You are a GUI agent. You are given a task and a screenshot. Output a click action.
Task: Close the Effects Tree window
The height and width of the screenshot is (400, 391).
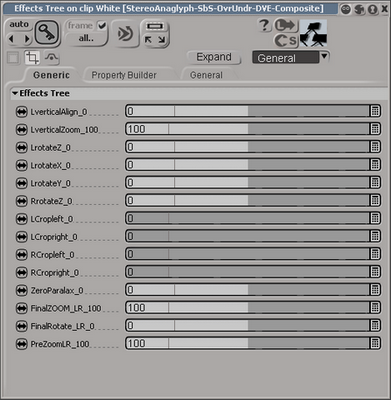click(x=384, y=9)
